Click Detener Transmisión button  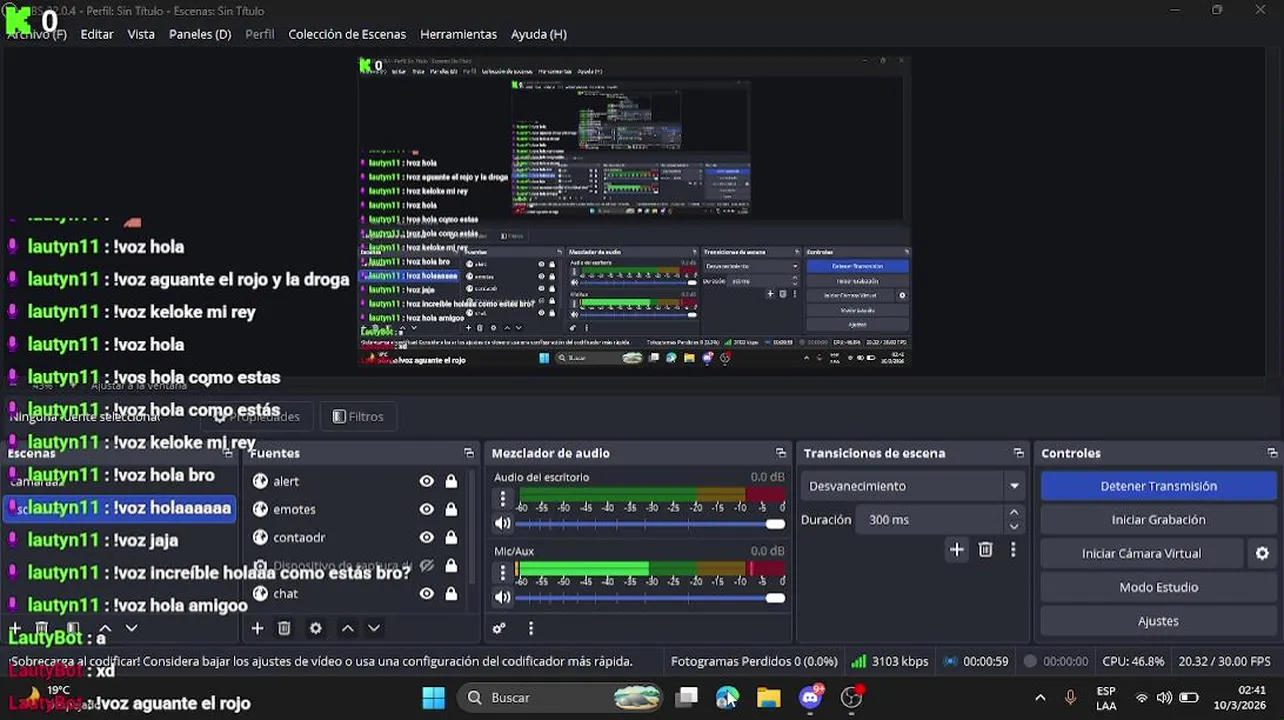pyautogui.click(x=1158, y=486)
